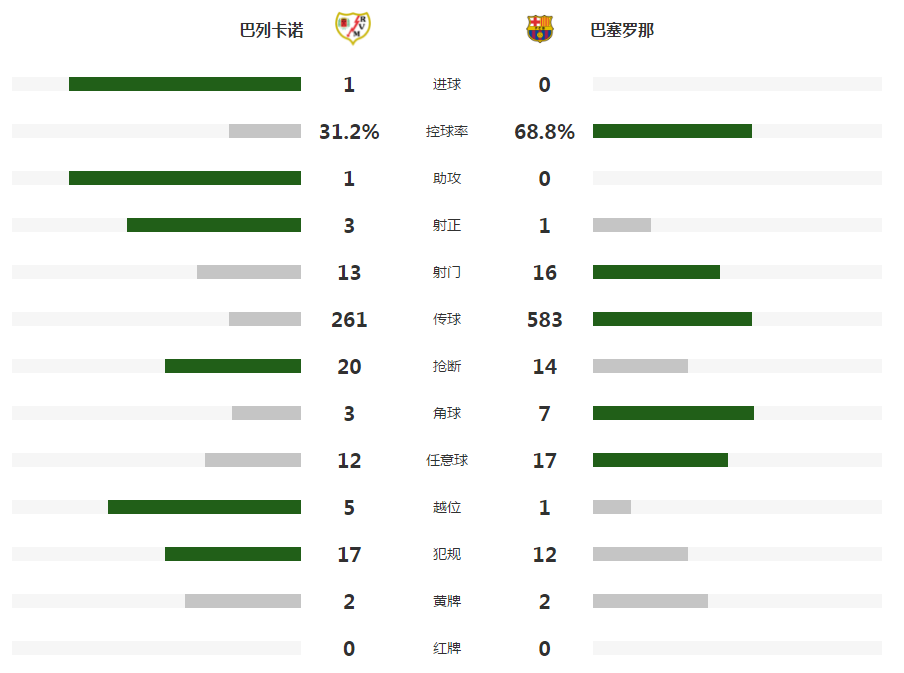Click the 583 passes value
904x673 pixels.
tap(544, 320)
